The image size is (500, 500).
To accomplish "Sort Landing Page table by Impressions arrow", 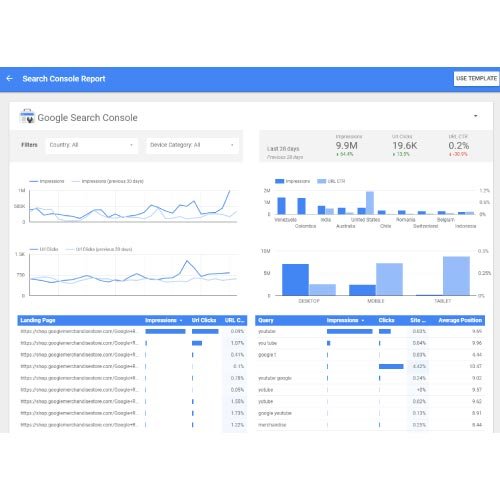I will click(x=181, y=321).
